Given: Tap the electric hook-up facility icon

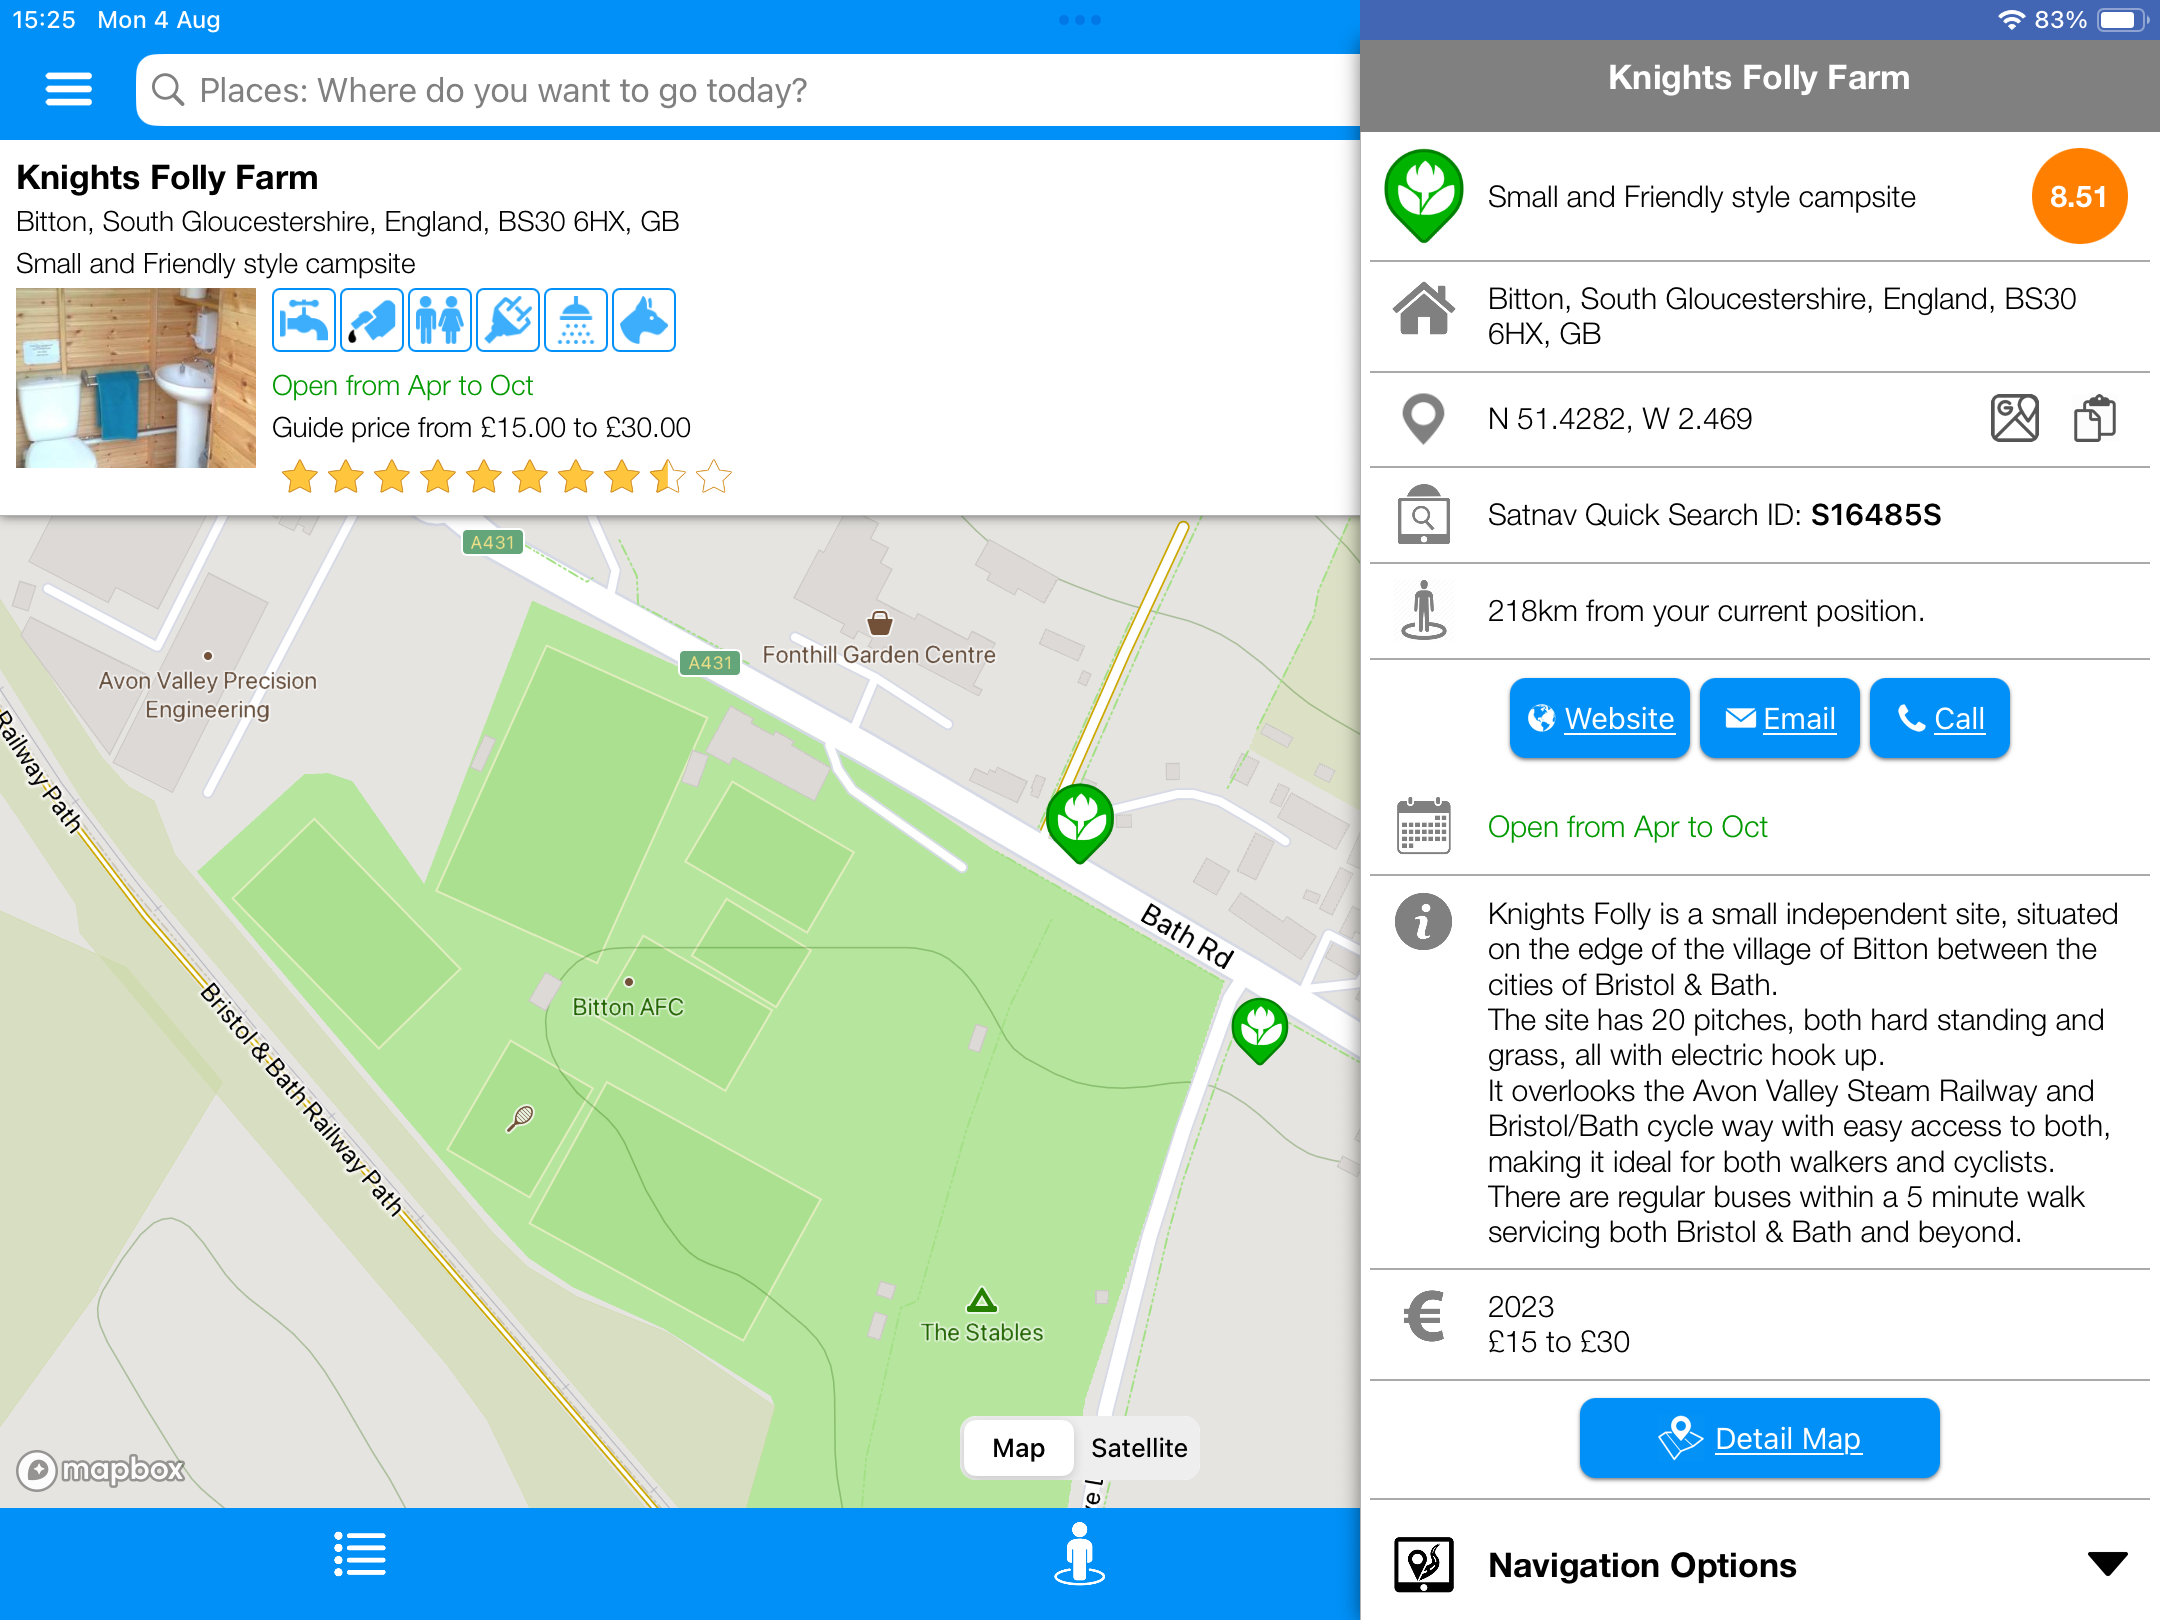Looking at the screenshot, I should pos(508,320).
